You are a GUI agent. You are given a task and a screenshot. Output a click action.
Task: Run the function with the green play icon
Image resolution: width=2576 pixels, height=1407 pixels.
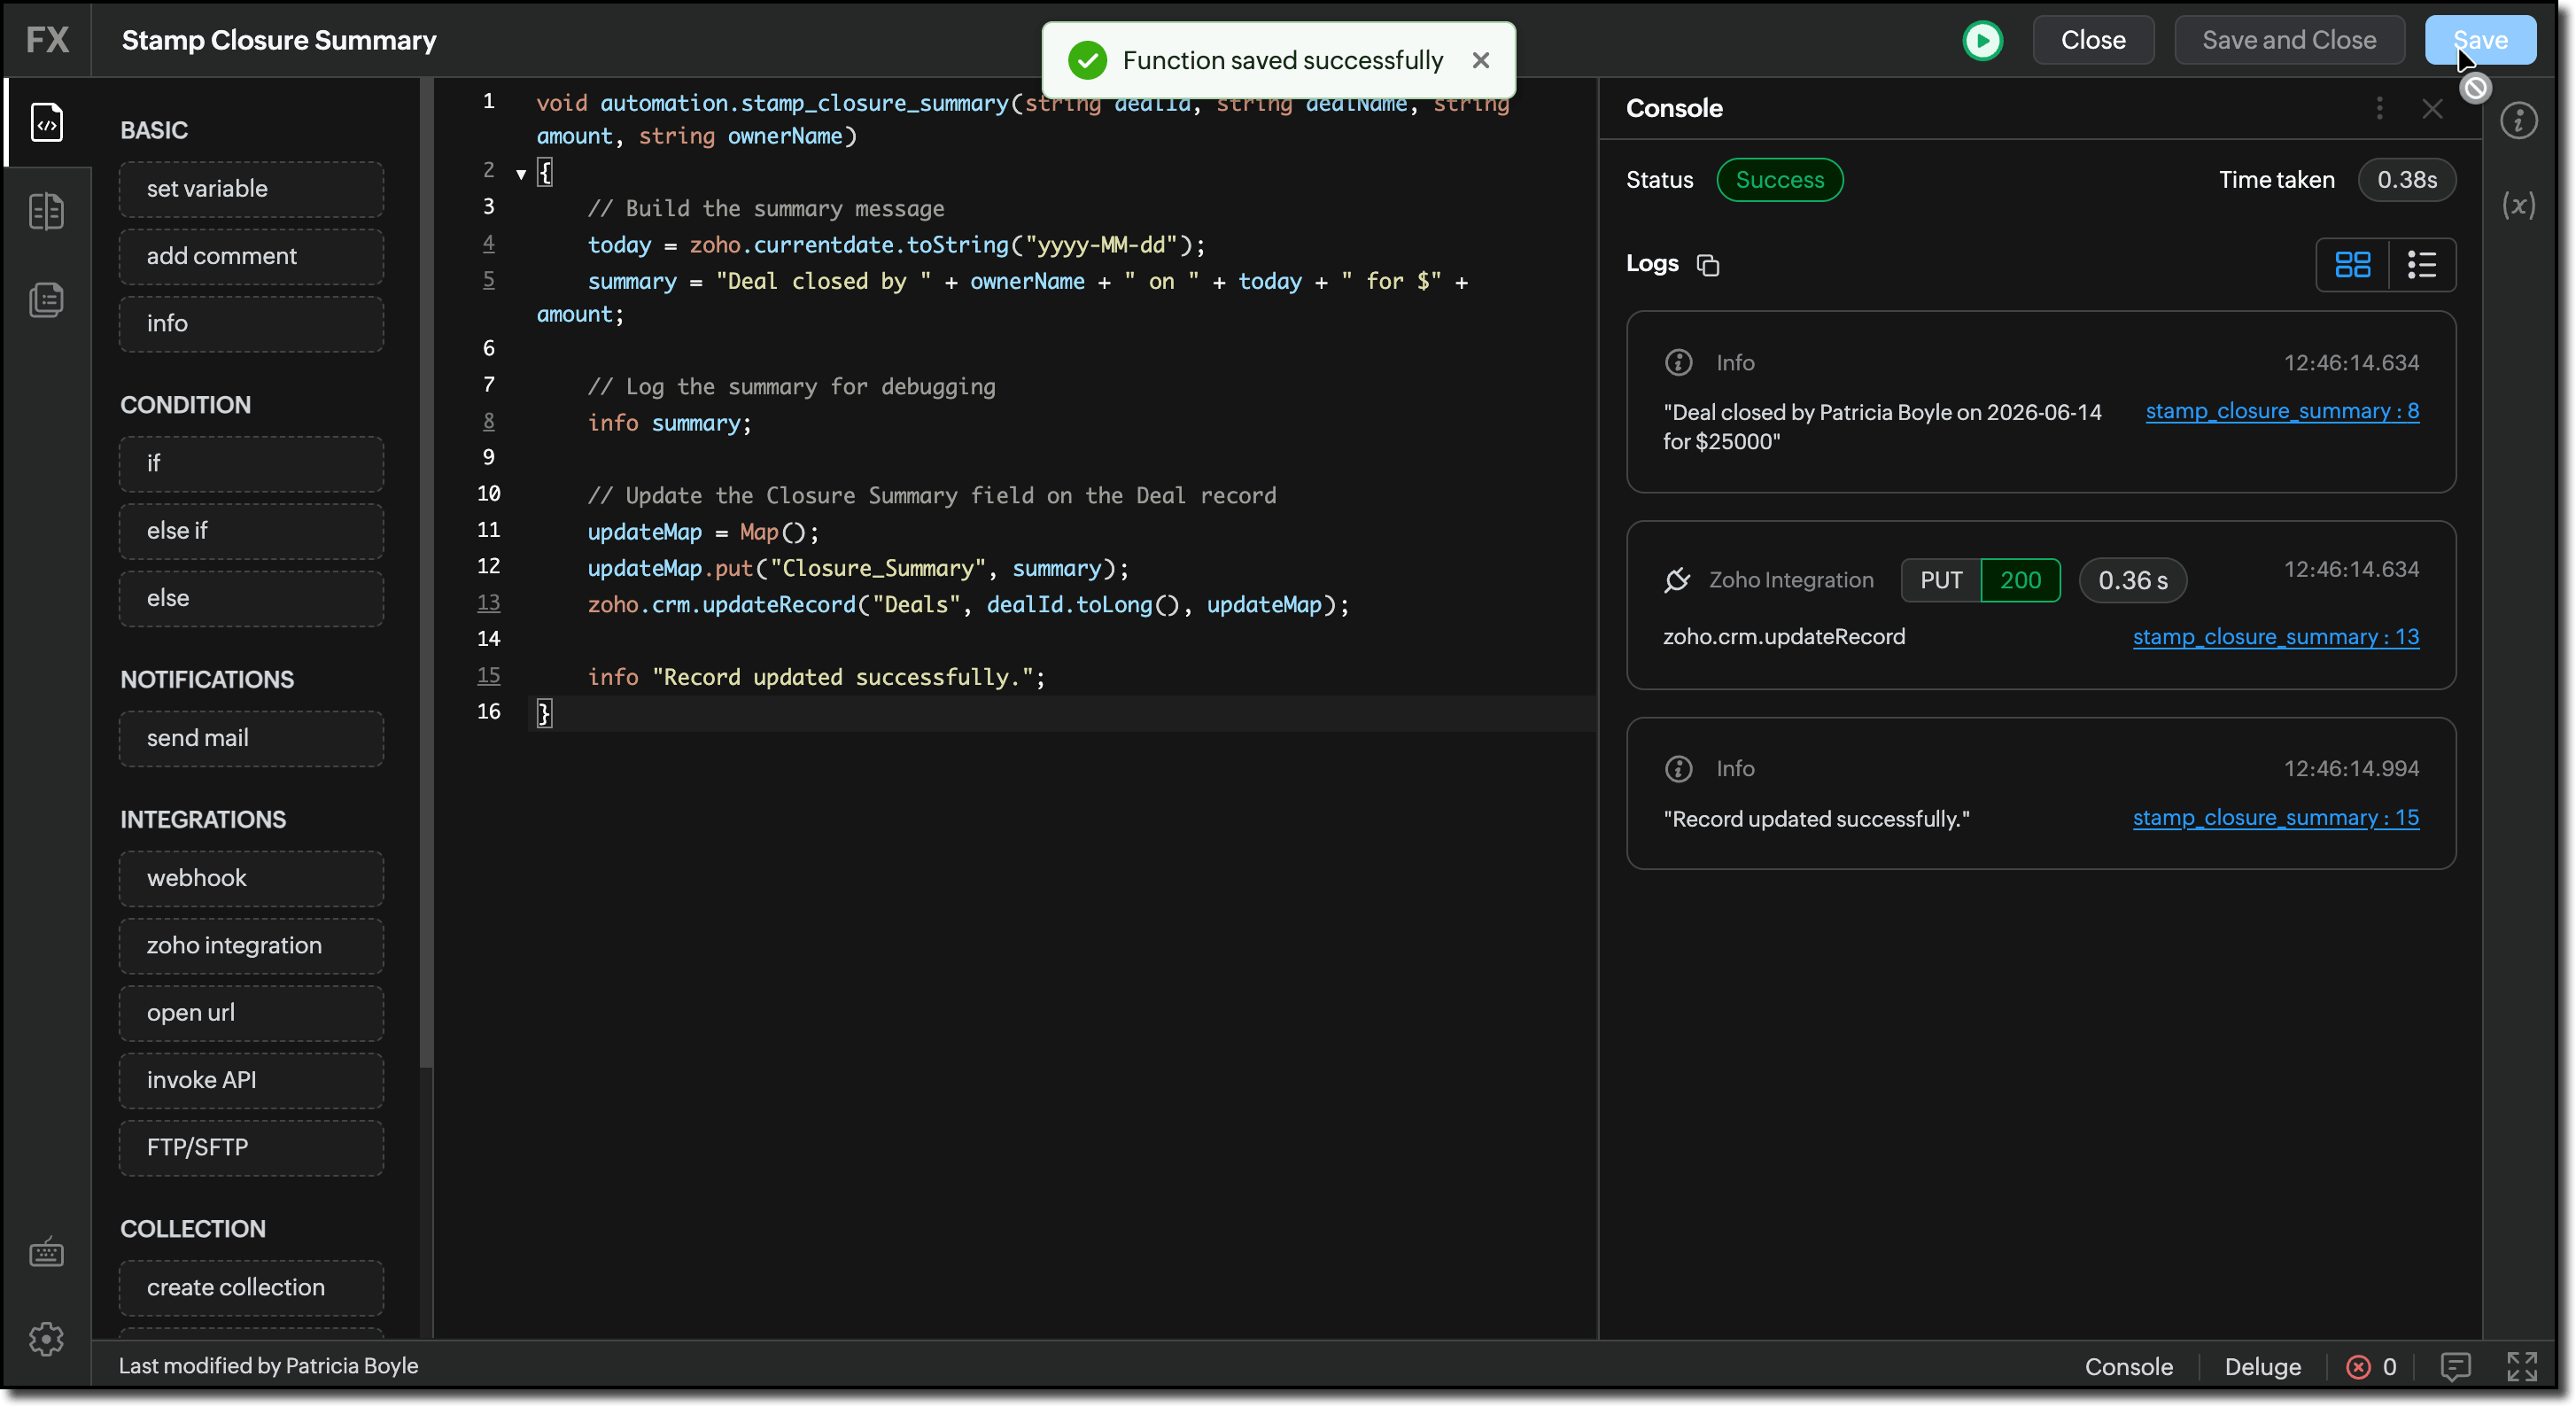point(1982,40)
